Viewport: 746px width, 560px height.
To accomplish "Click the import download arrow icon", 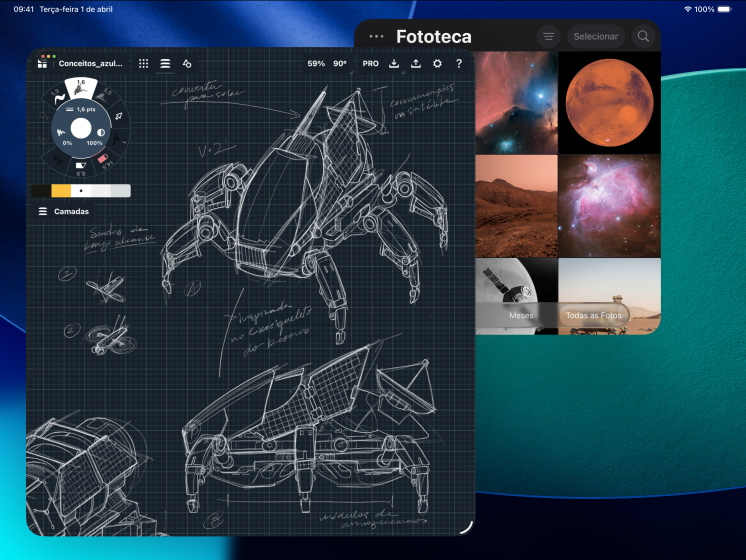I will click(x=394, y=63).
